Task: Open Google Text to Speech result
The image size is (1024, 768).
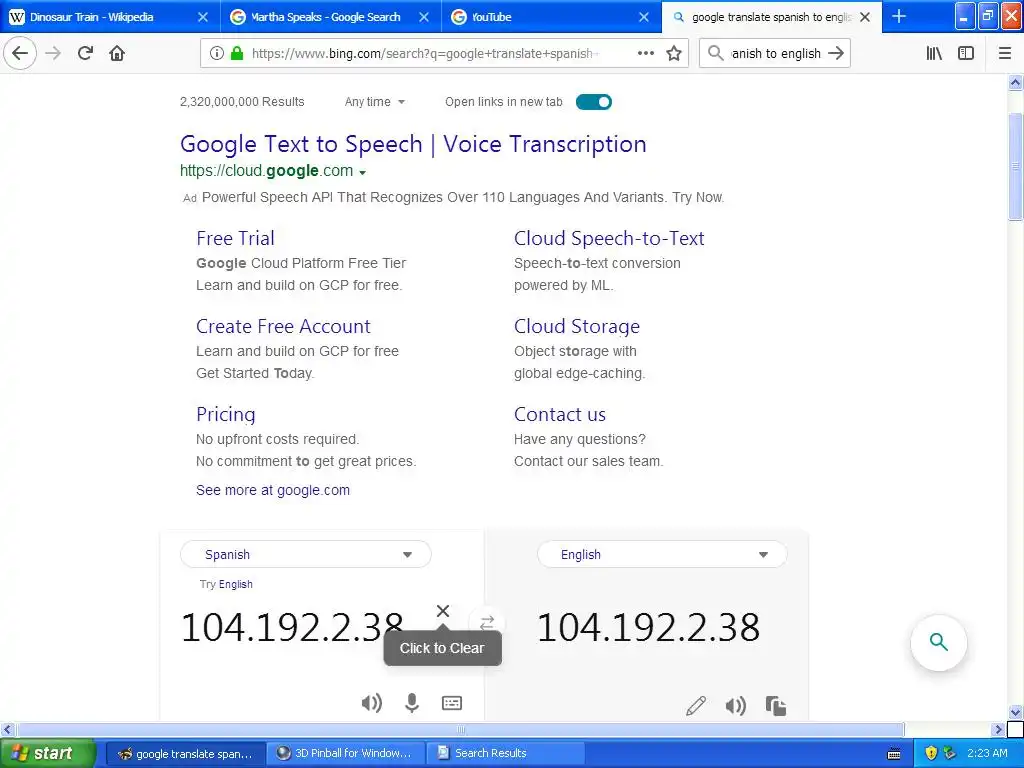Action: coord(413,144)
